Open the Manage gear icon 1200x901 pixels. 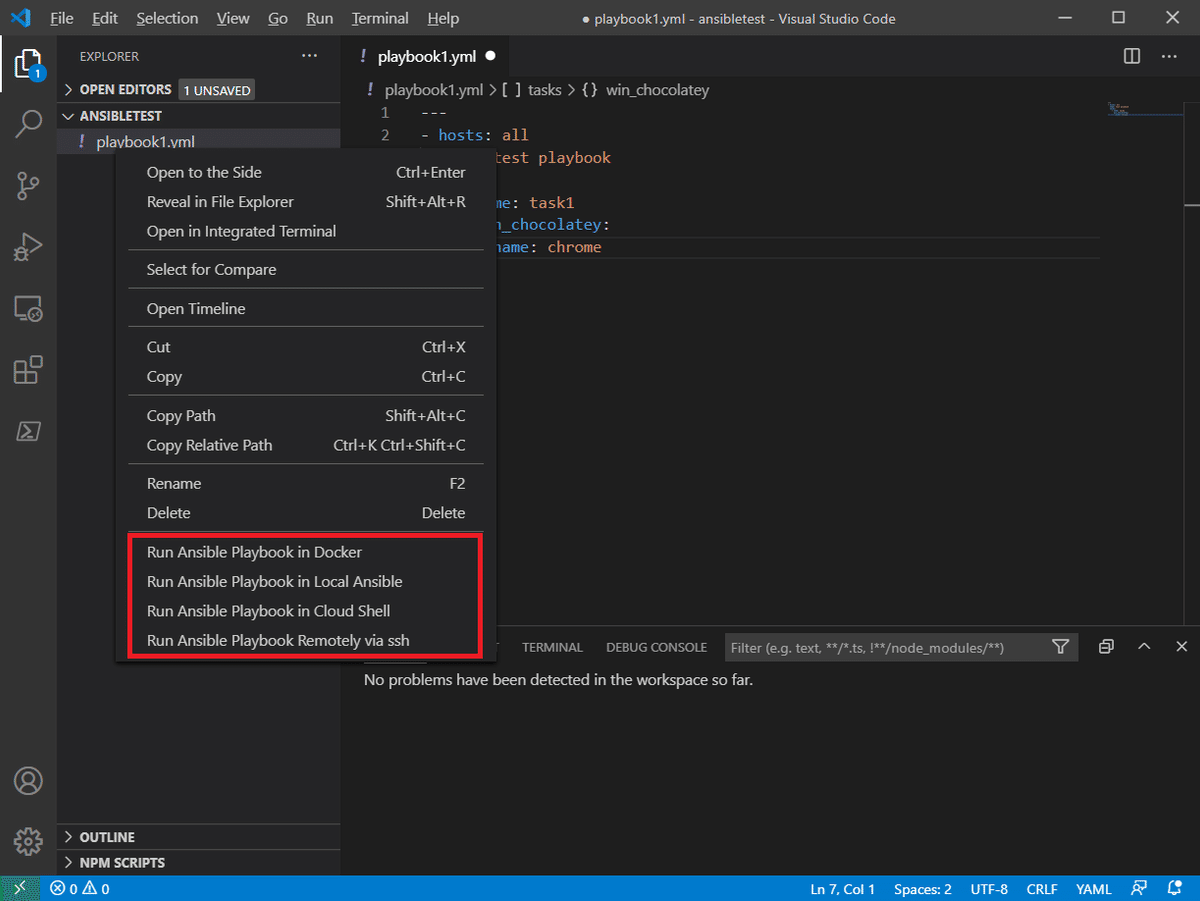point(28,840)
